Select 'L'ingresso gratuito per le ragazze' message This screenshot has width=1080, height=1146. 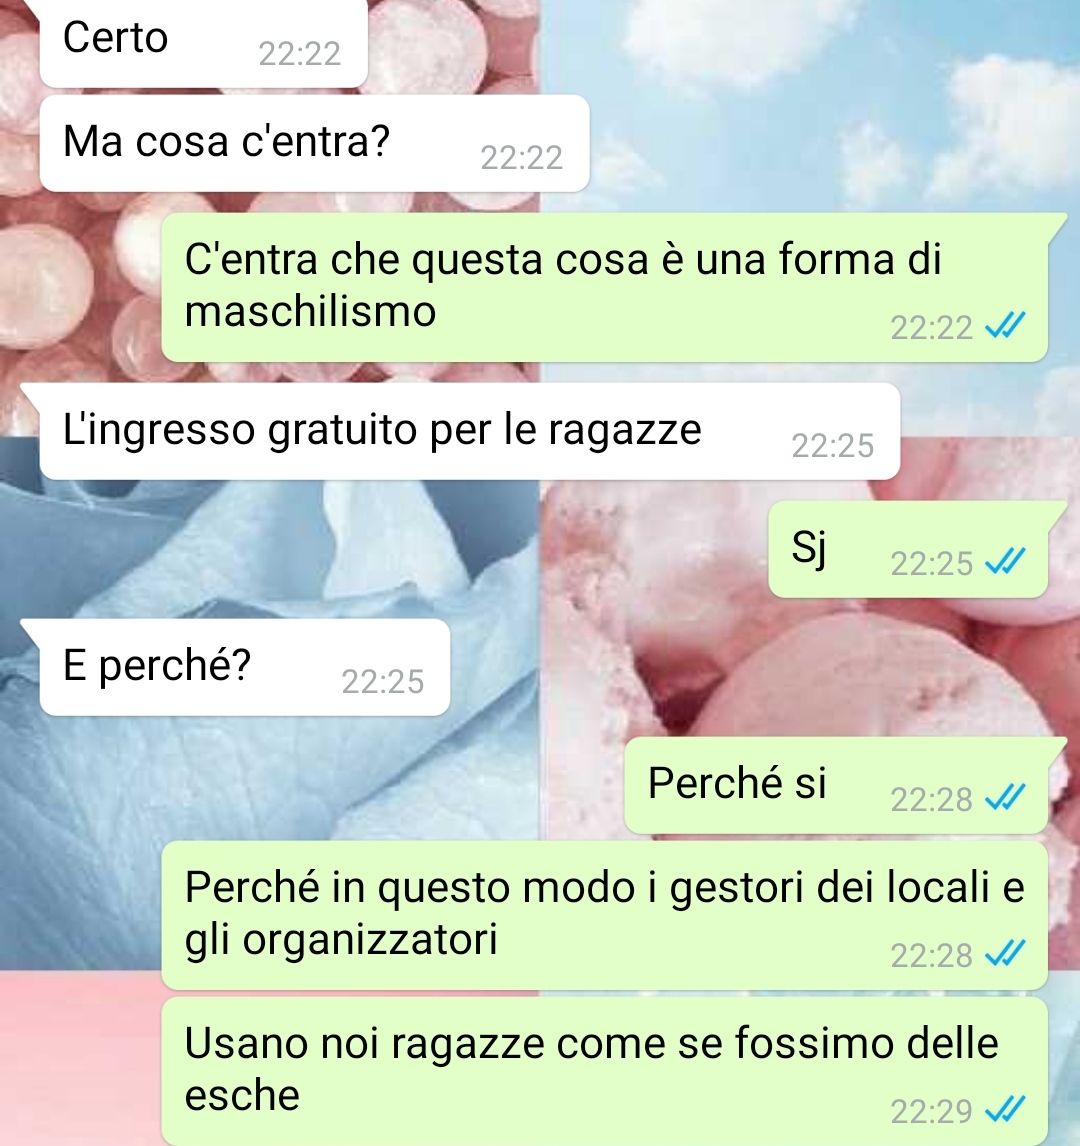pyautogui.click(x=469, y=431)
